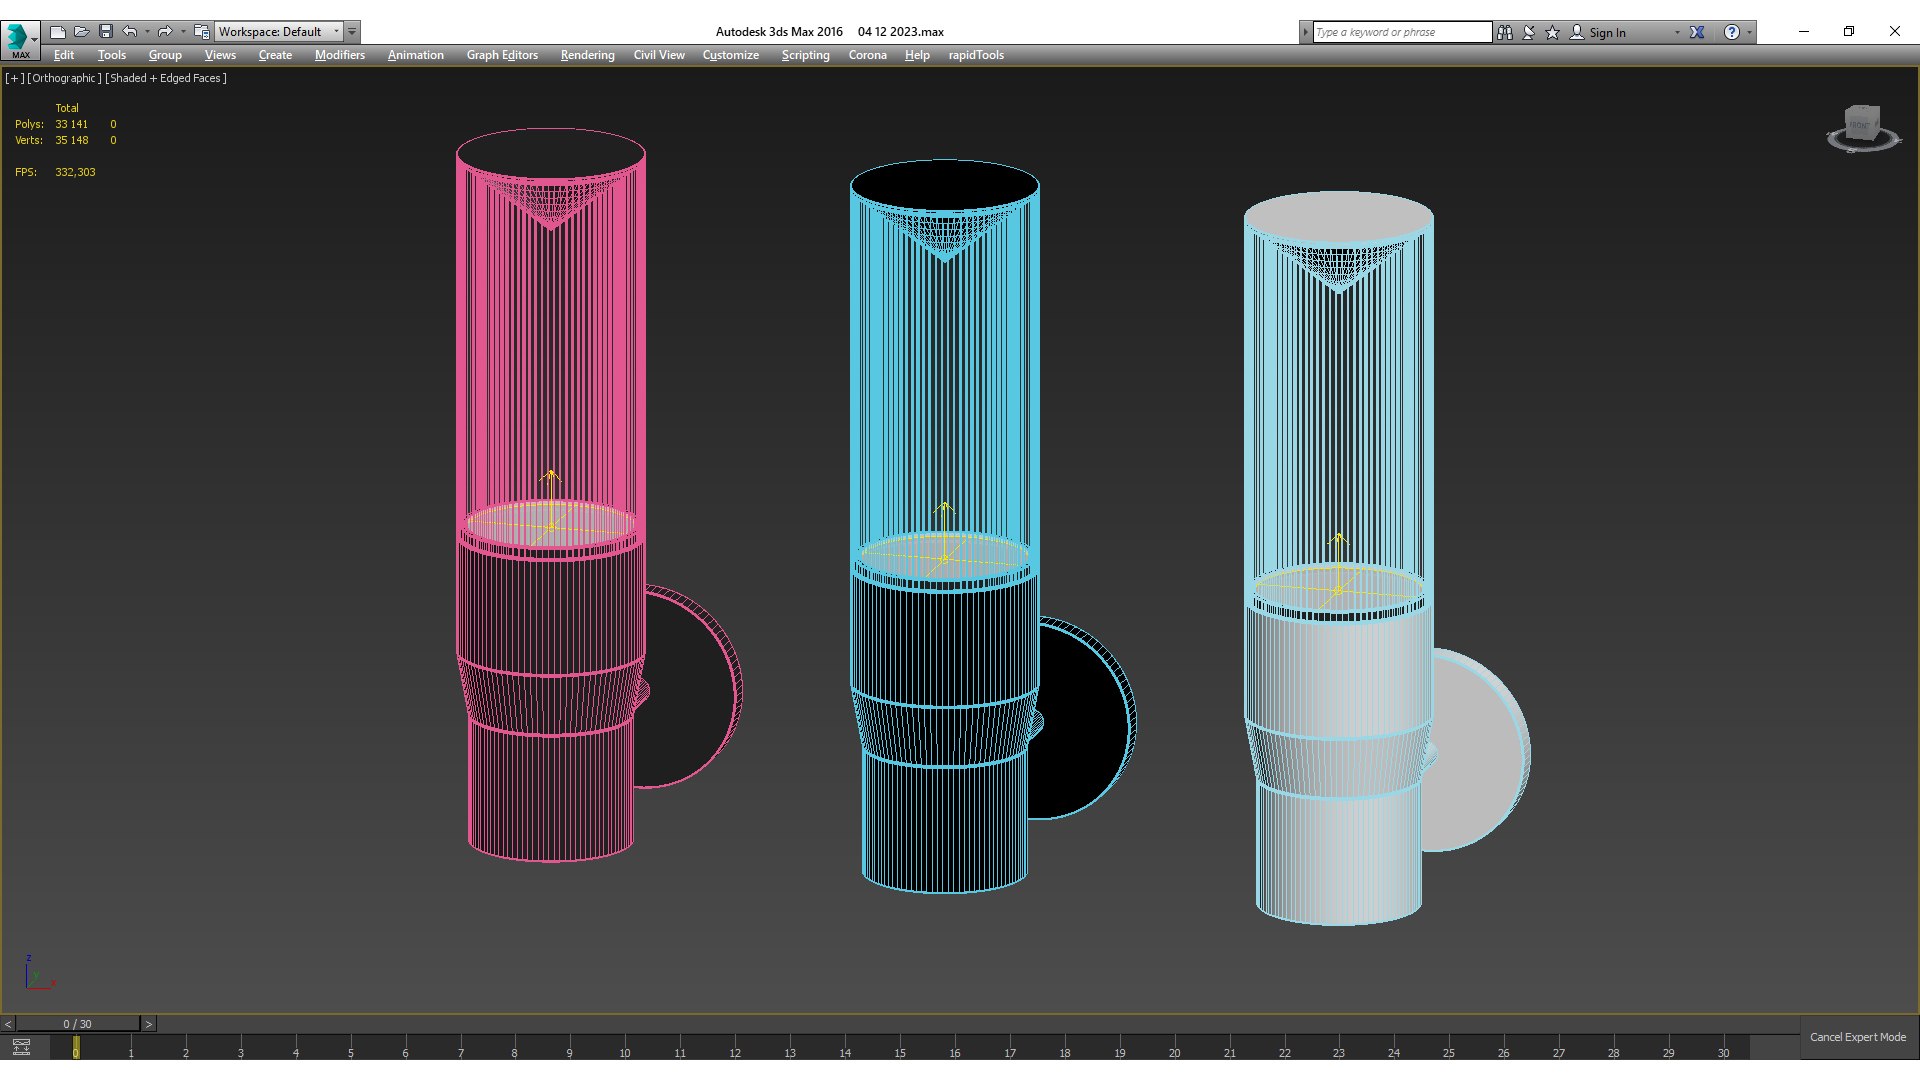Viewport: 1920px width, 1080px height.
Task: Open the Autodesk Exchange X icon
Action: coord(1697,32)
